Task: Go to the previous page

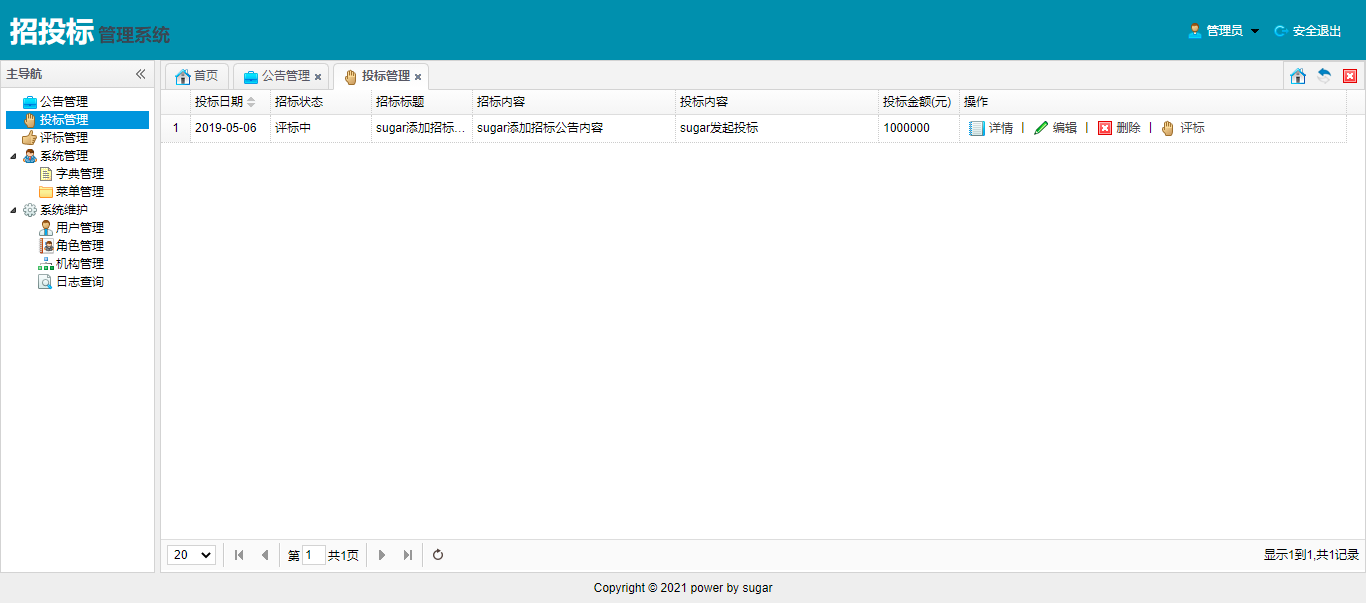Action: pos(264,555)
